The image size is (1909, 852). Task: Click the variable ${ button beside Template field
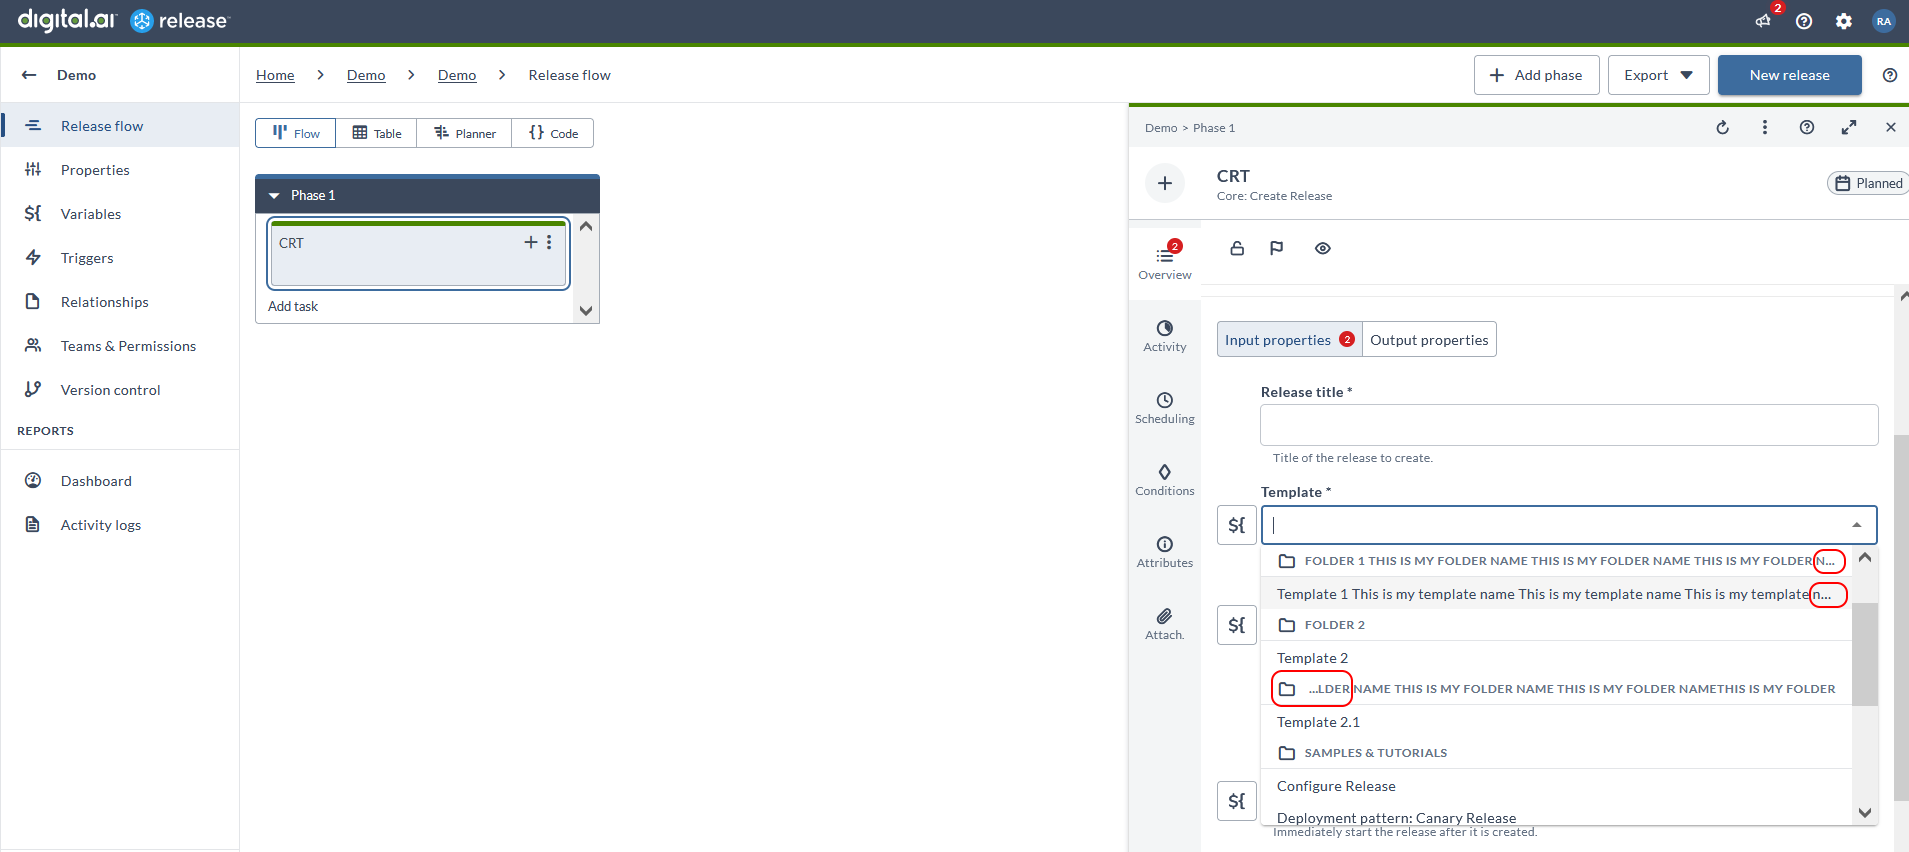tap(1237, 525)
